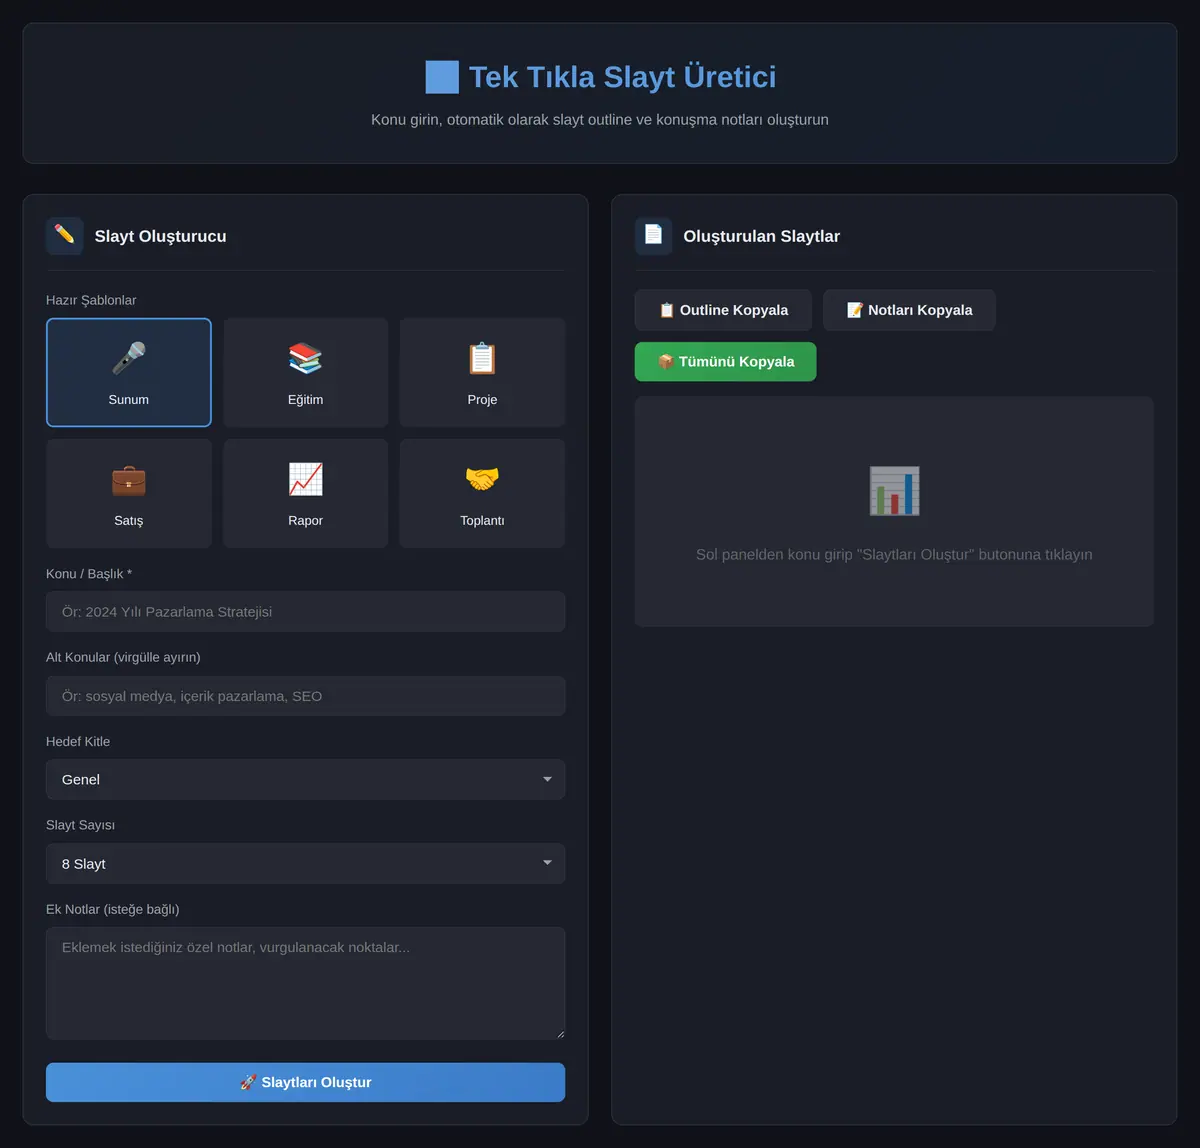This screenshot has width=1200, height=1148.
Task: Click the Slaytları Oluştur button
Action: (x=305, y=1082)
